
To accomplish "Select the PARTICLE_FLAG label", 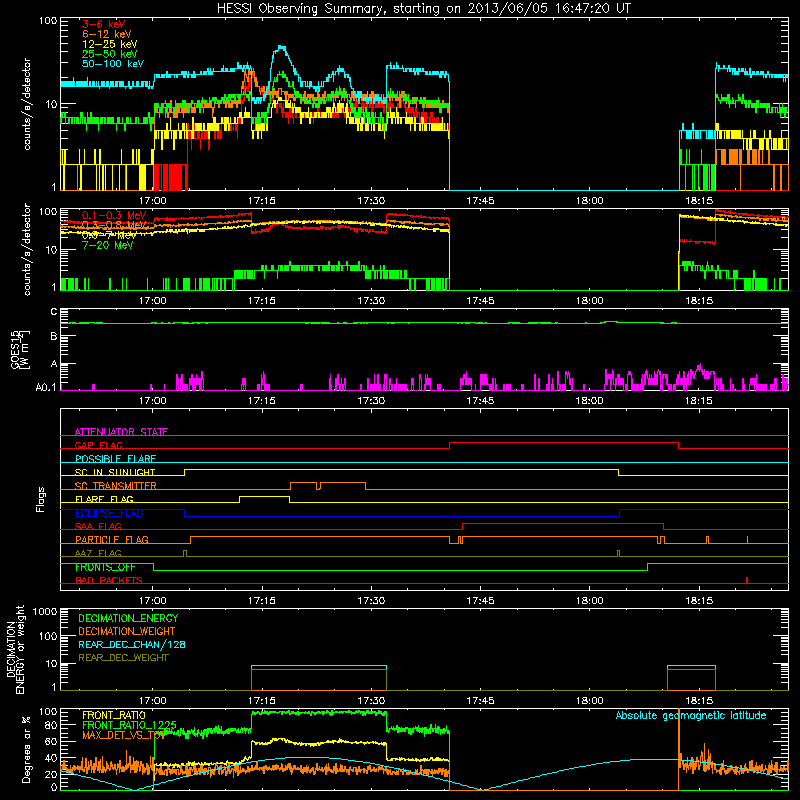I will coord(112,539).
